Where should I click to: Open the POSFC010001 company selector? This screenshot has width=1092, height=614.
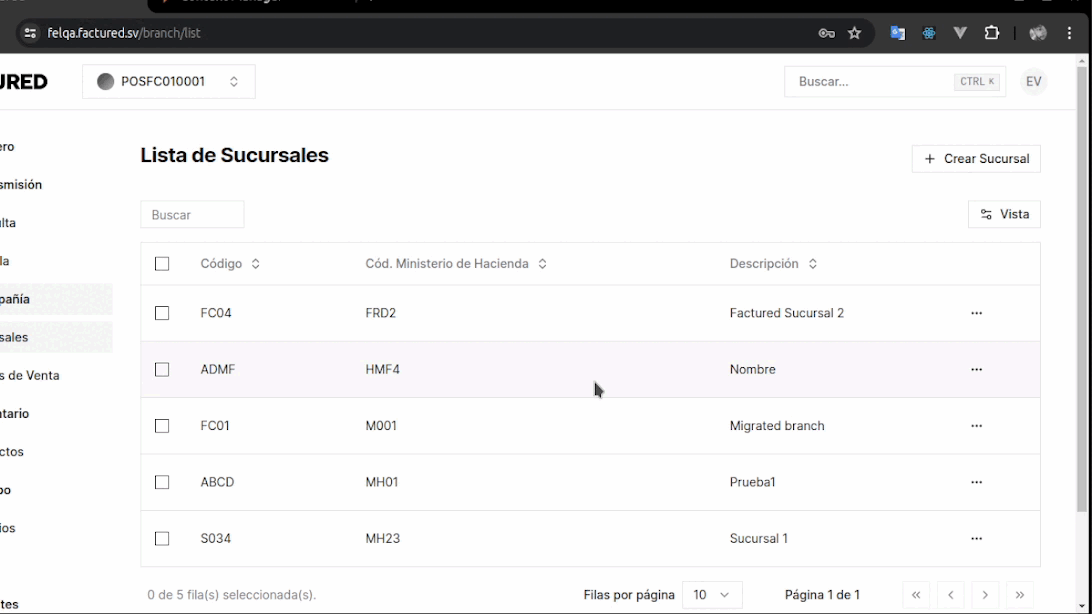tap(168, 82)
